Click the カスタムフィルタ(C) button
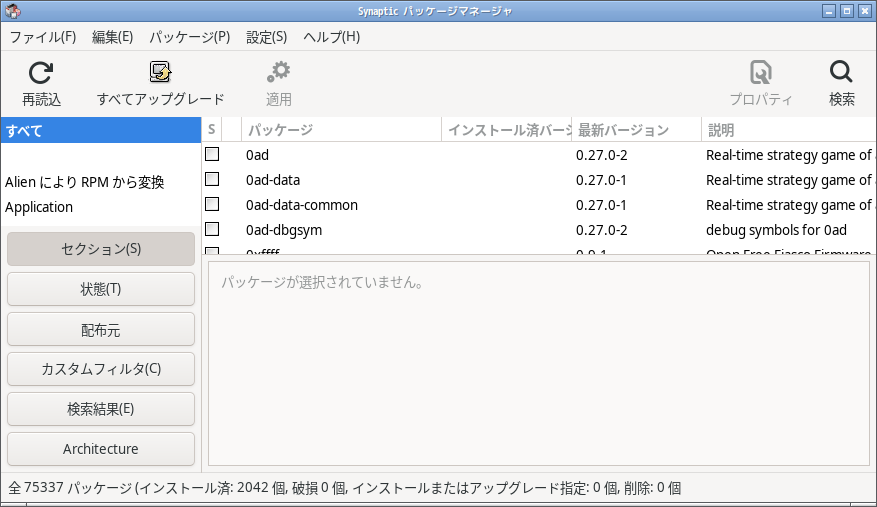Screen dimensions: 877x507 tap(101, 369)
